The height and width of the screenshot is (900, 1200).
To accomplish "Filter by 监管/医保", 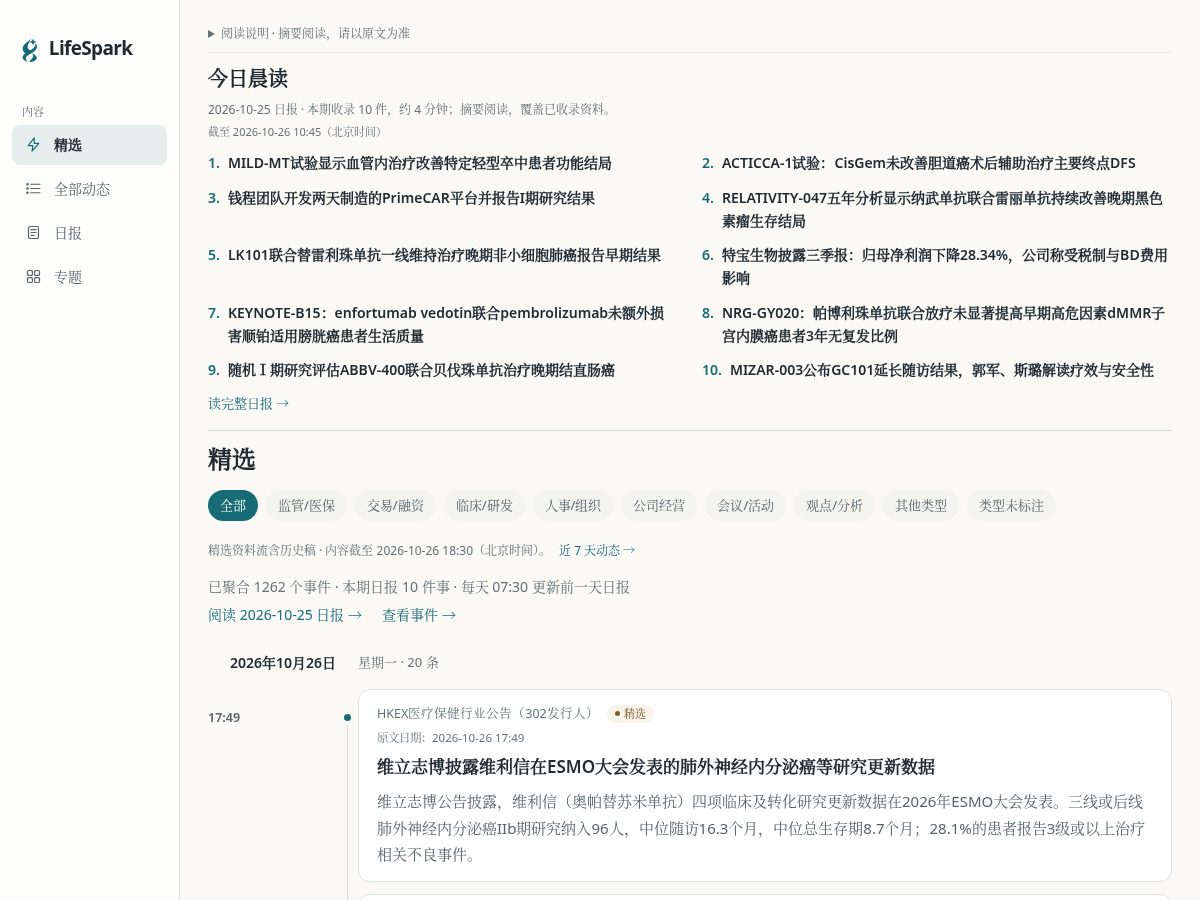I will click(x=306, y=506).
